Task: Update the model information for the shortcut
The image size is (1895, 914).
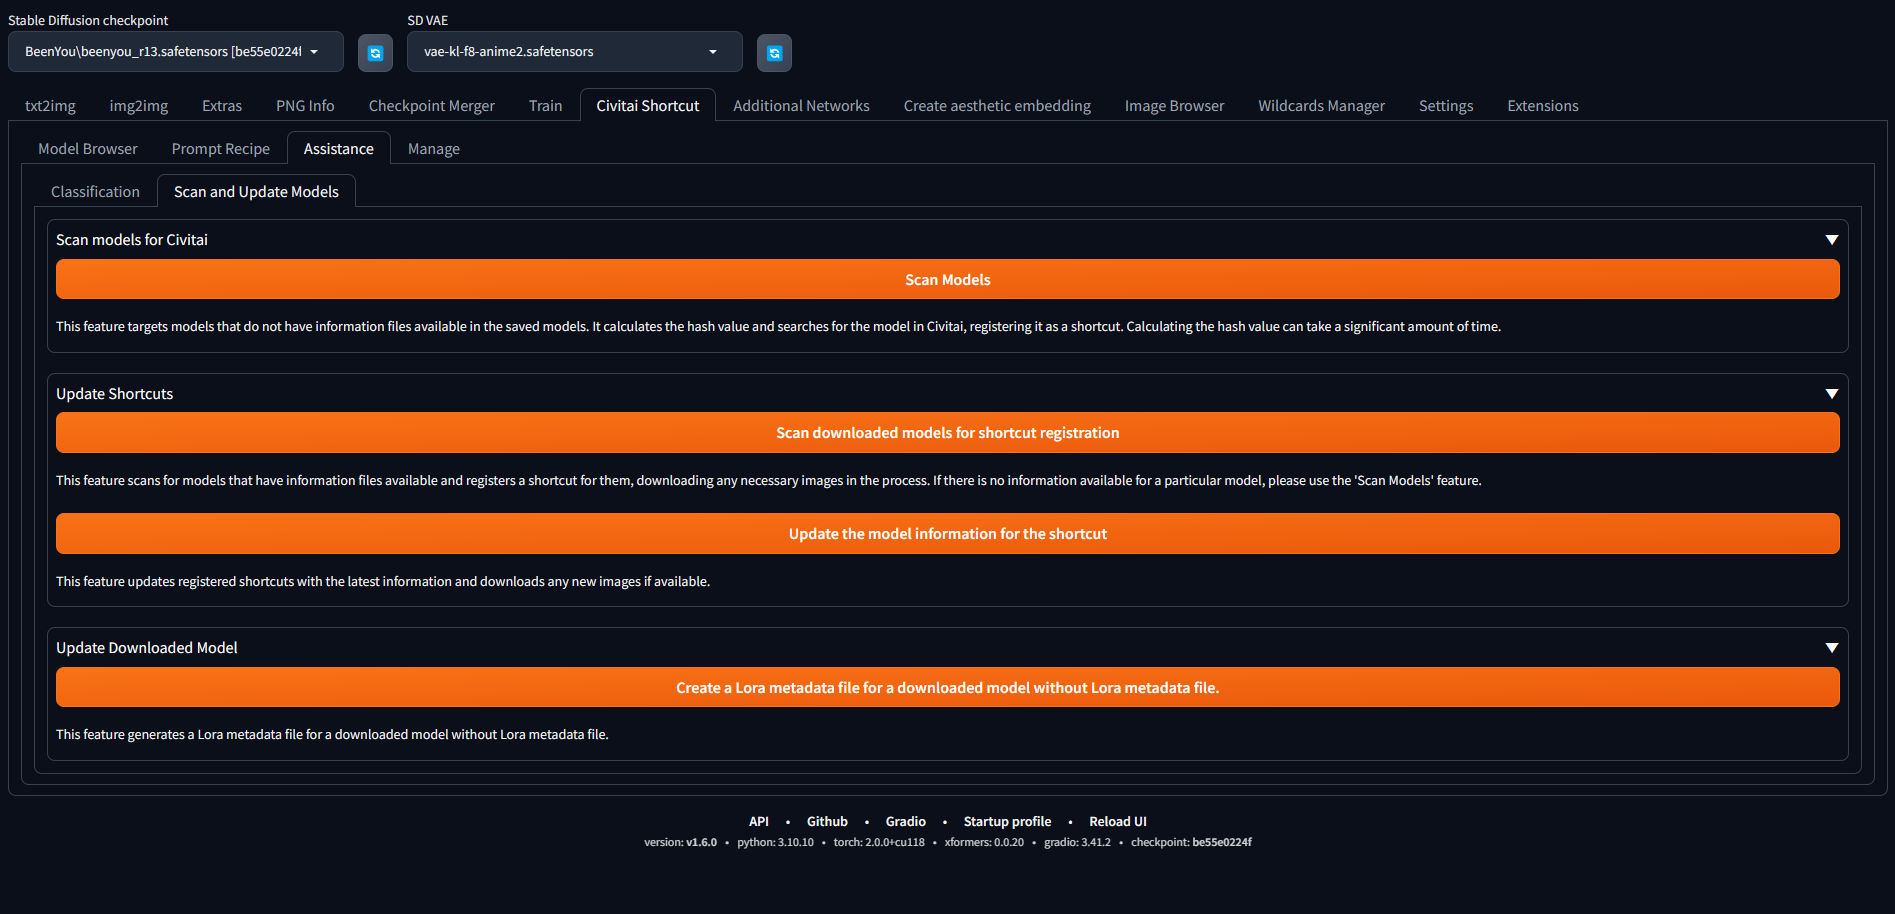Action: (947, 533)
